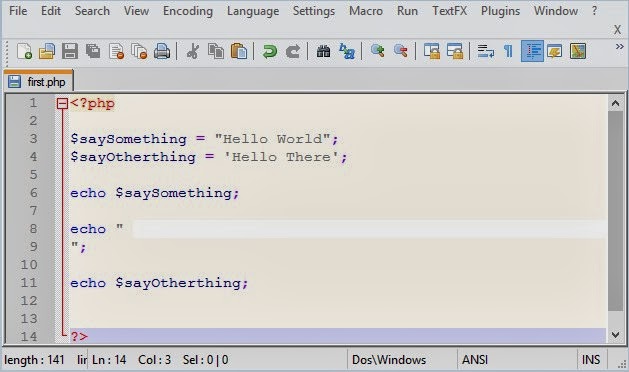Click the Zoom In magnifier icon
This screenshot has height=372, width=629.
(x=377, y=51)
